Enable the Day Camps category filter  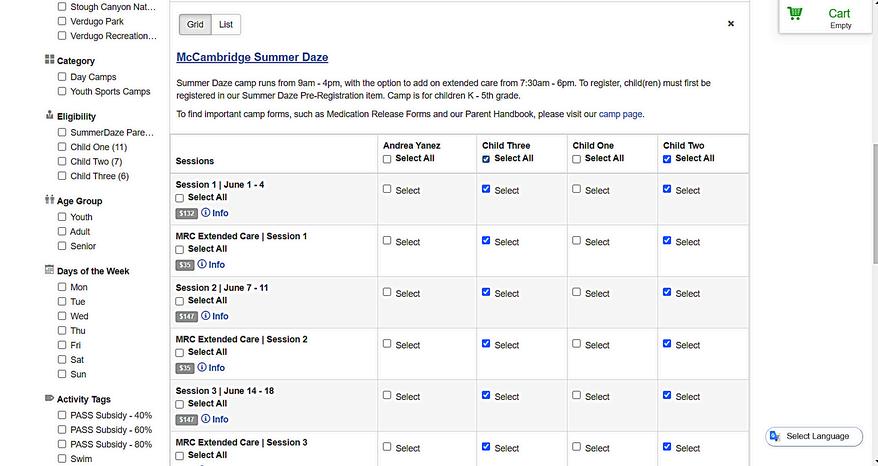(63, 77)
